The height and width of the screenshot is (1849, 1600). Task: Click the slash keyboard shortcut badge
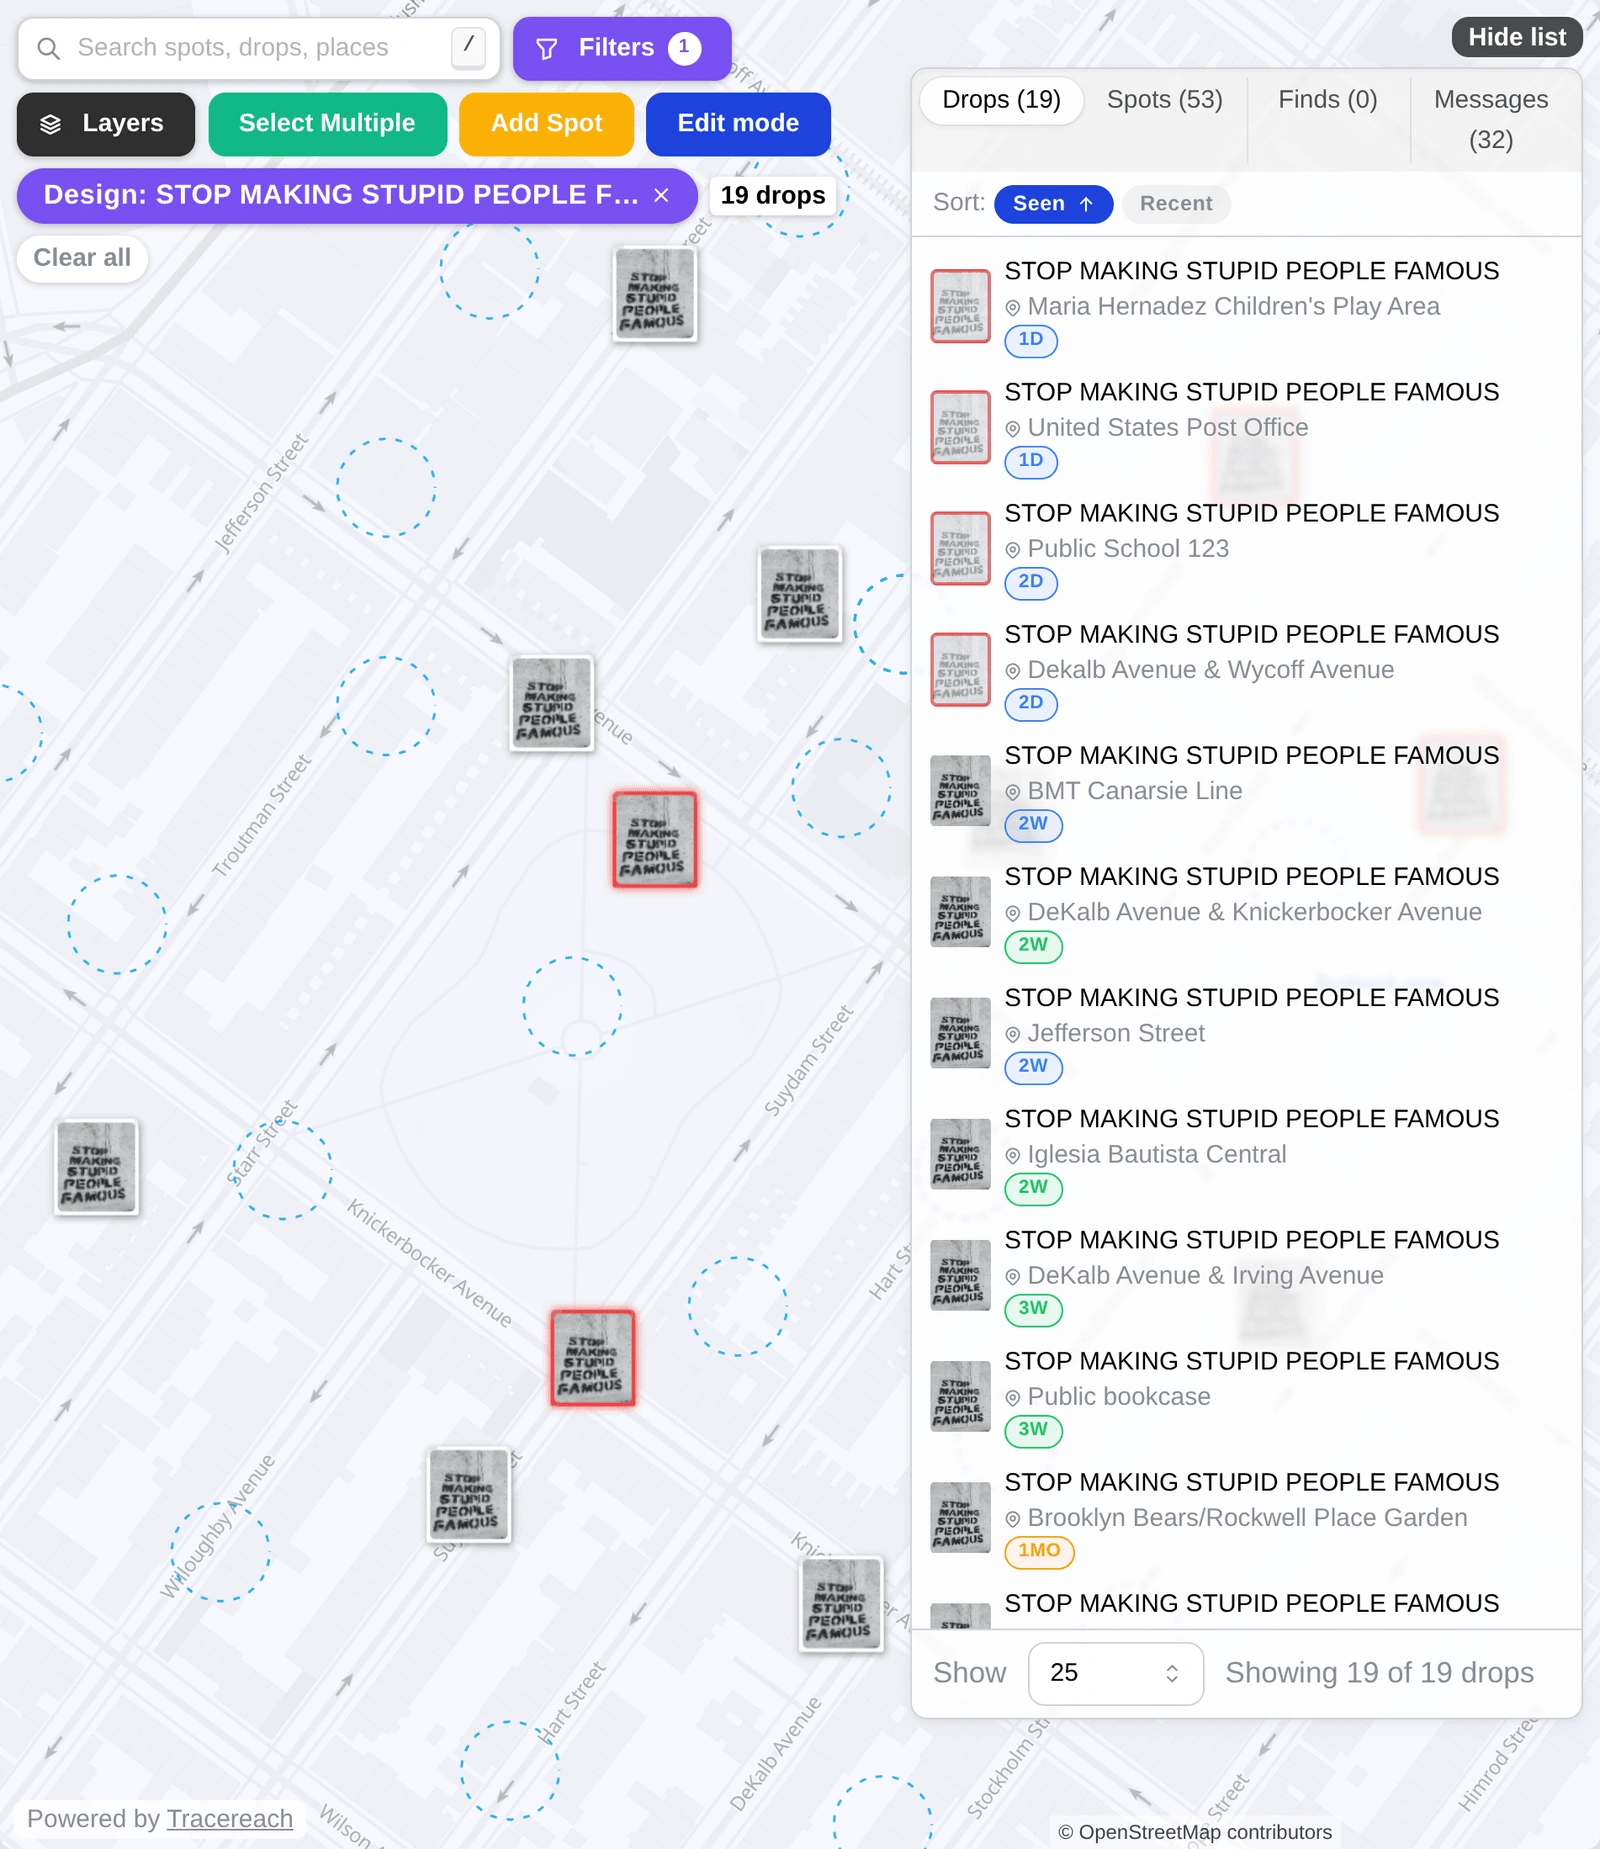tap(468, 46)
